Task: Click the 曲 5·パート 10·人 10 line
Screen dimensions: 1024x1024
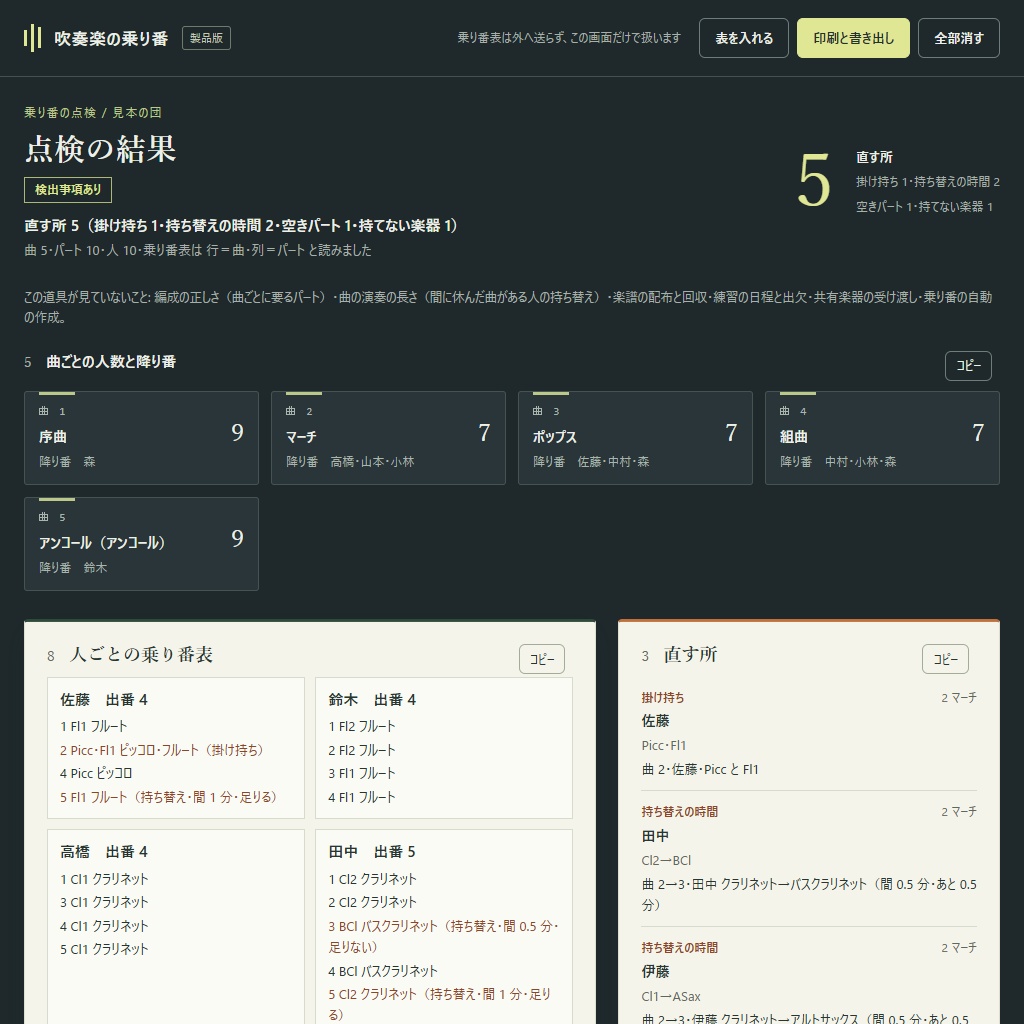Action: (198, 250)
